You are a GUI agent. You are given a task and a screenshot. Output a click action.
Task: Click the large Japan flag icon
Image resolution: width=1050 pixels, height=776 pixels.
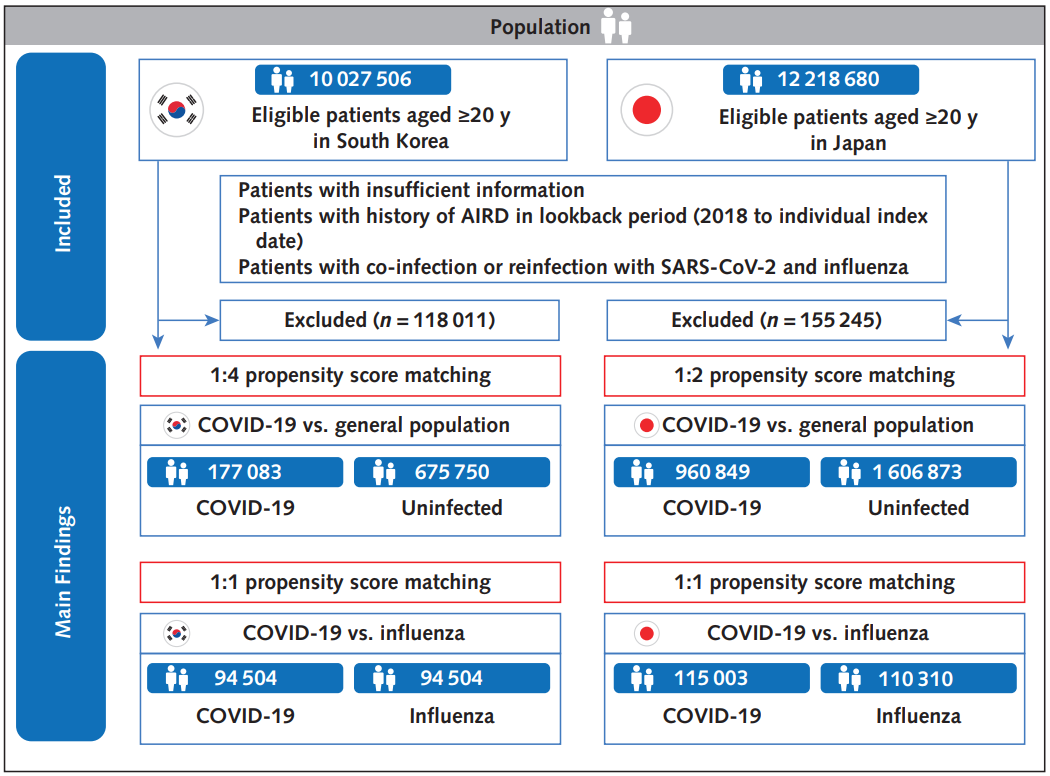click(647, 110)
